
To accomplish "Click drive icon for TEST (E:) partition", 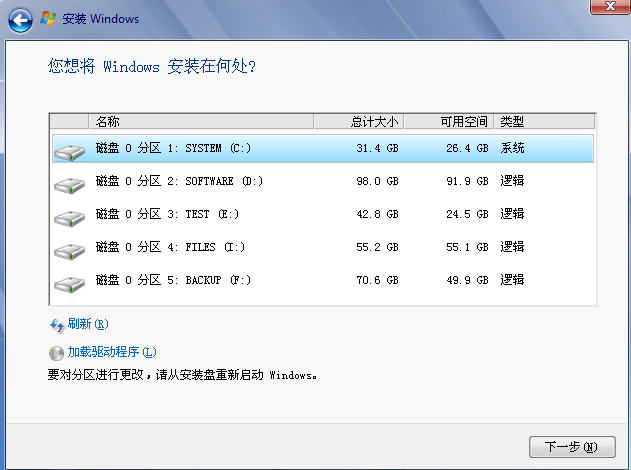I will (70, 216).
